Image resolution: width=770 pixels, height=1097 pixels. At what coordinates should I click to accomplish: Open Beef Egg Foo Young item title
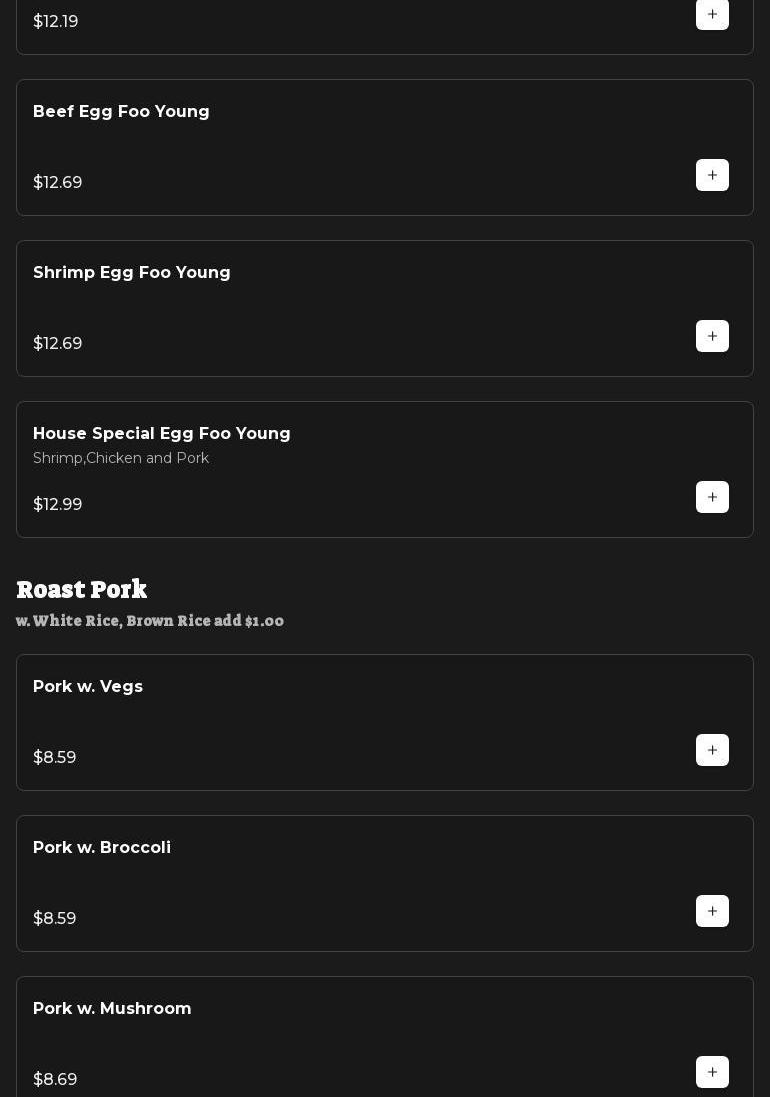point(121,112)
